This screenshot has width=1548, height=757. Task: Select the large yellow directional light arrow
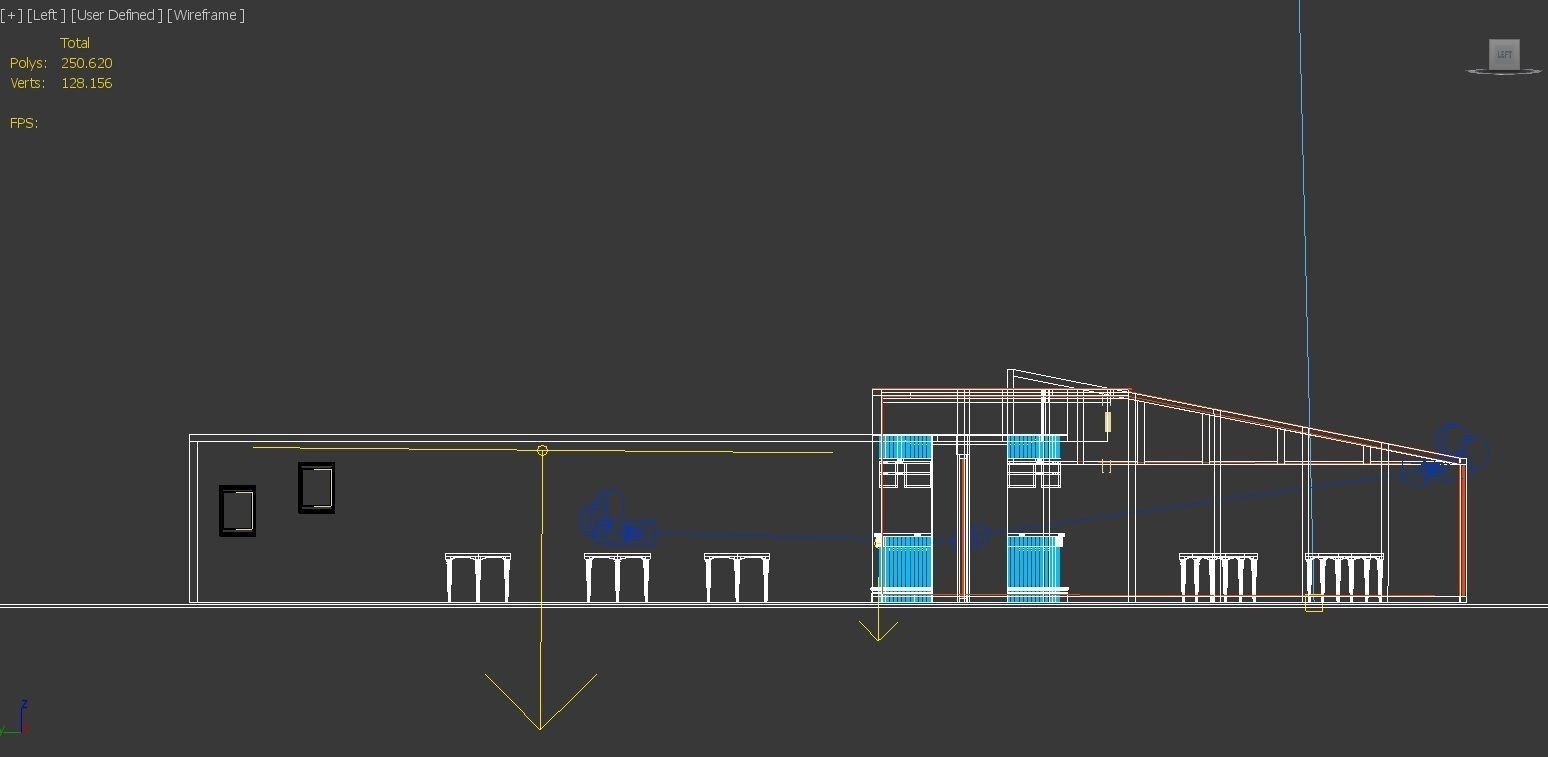(x=540, y=701)
